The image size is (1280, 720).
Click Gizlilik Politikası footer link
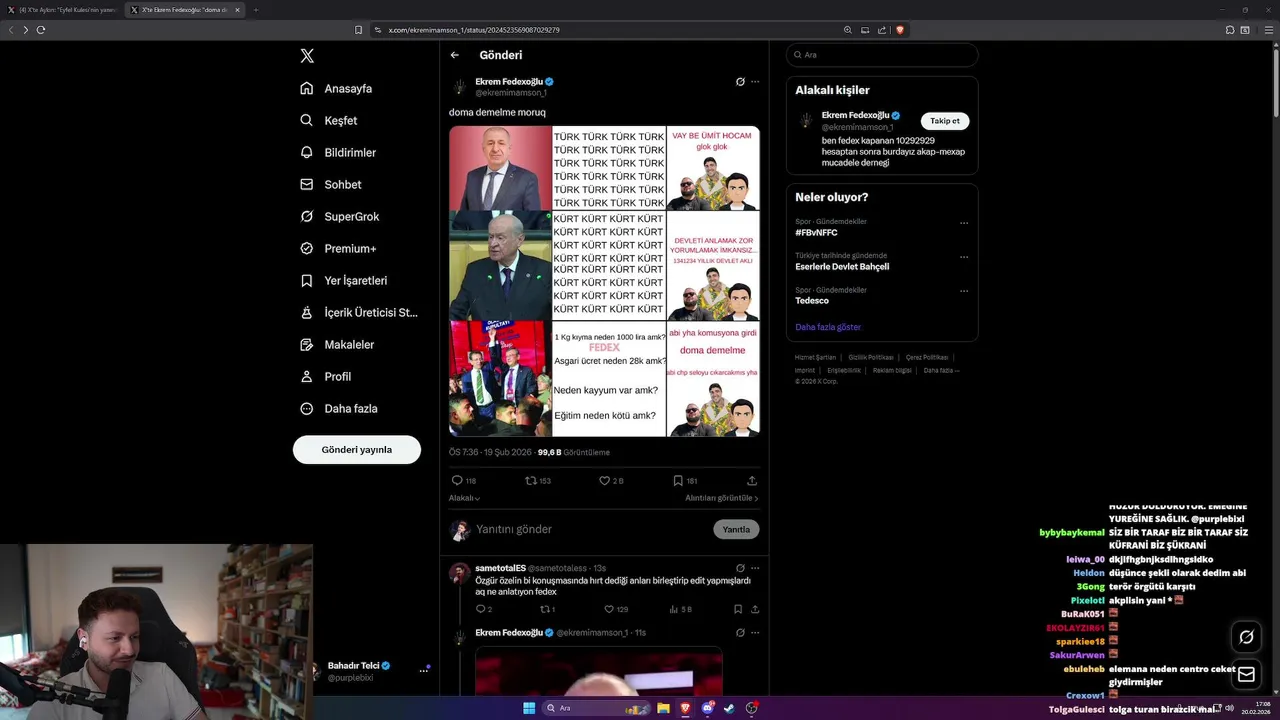coord(871,357)
